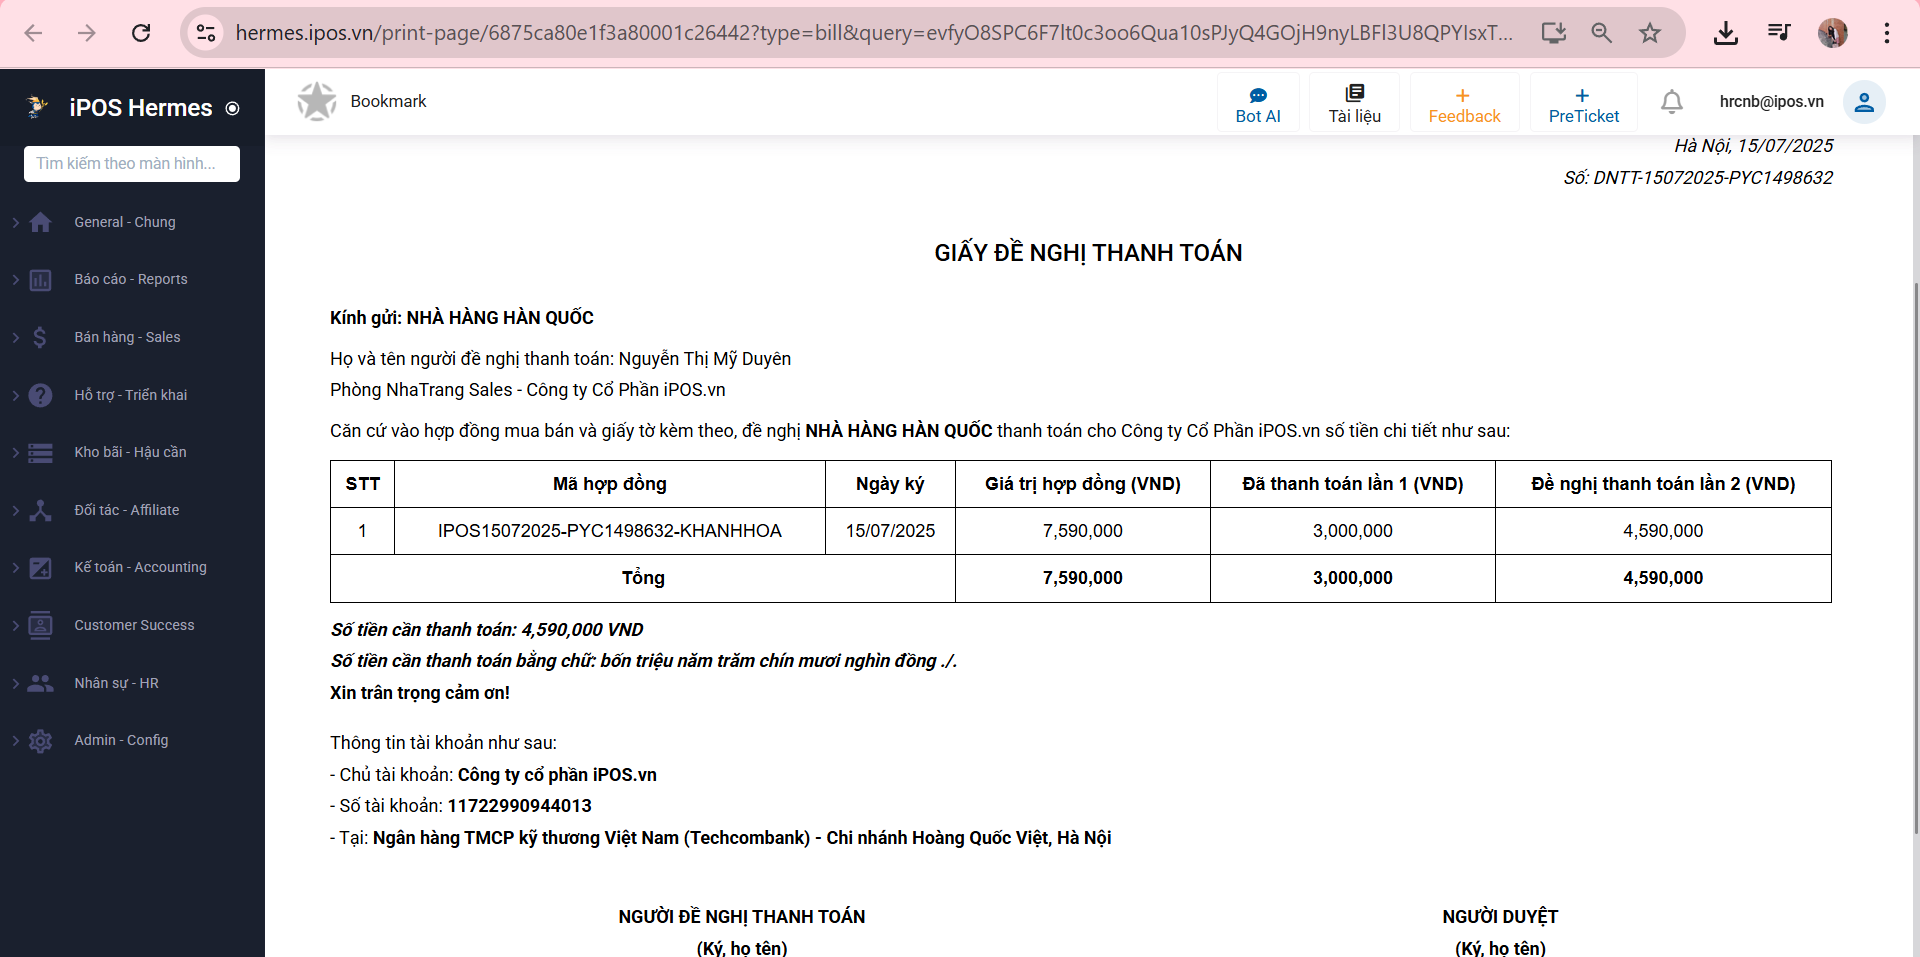
Task: Click account number 11722990944013
Action: 520,806
